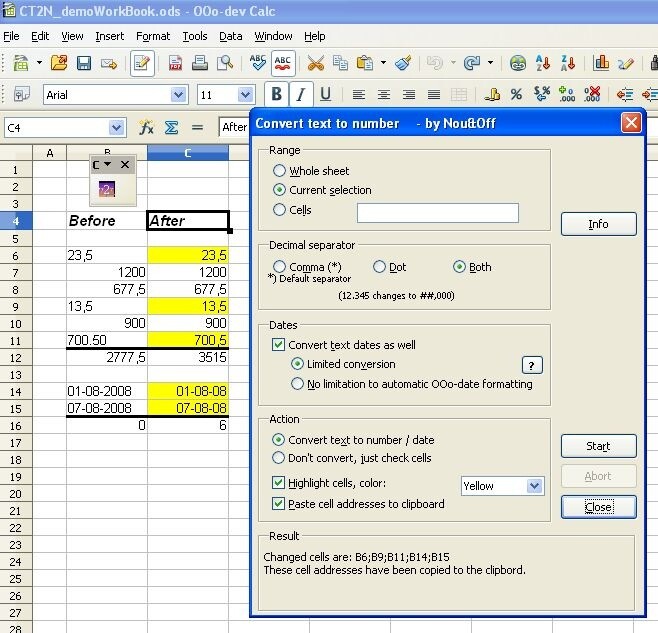The height and width of the screenshot is (633, 658).
Task: Sort descending with the Z-A icon
Action: coord(568,63)
